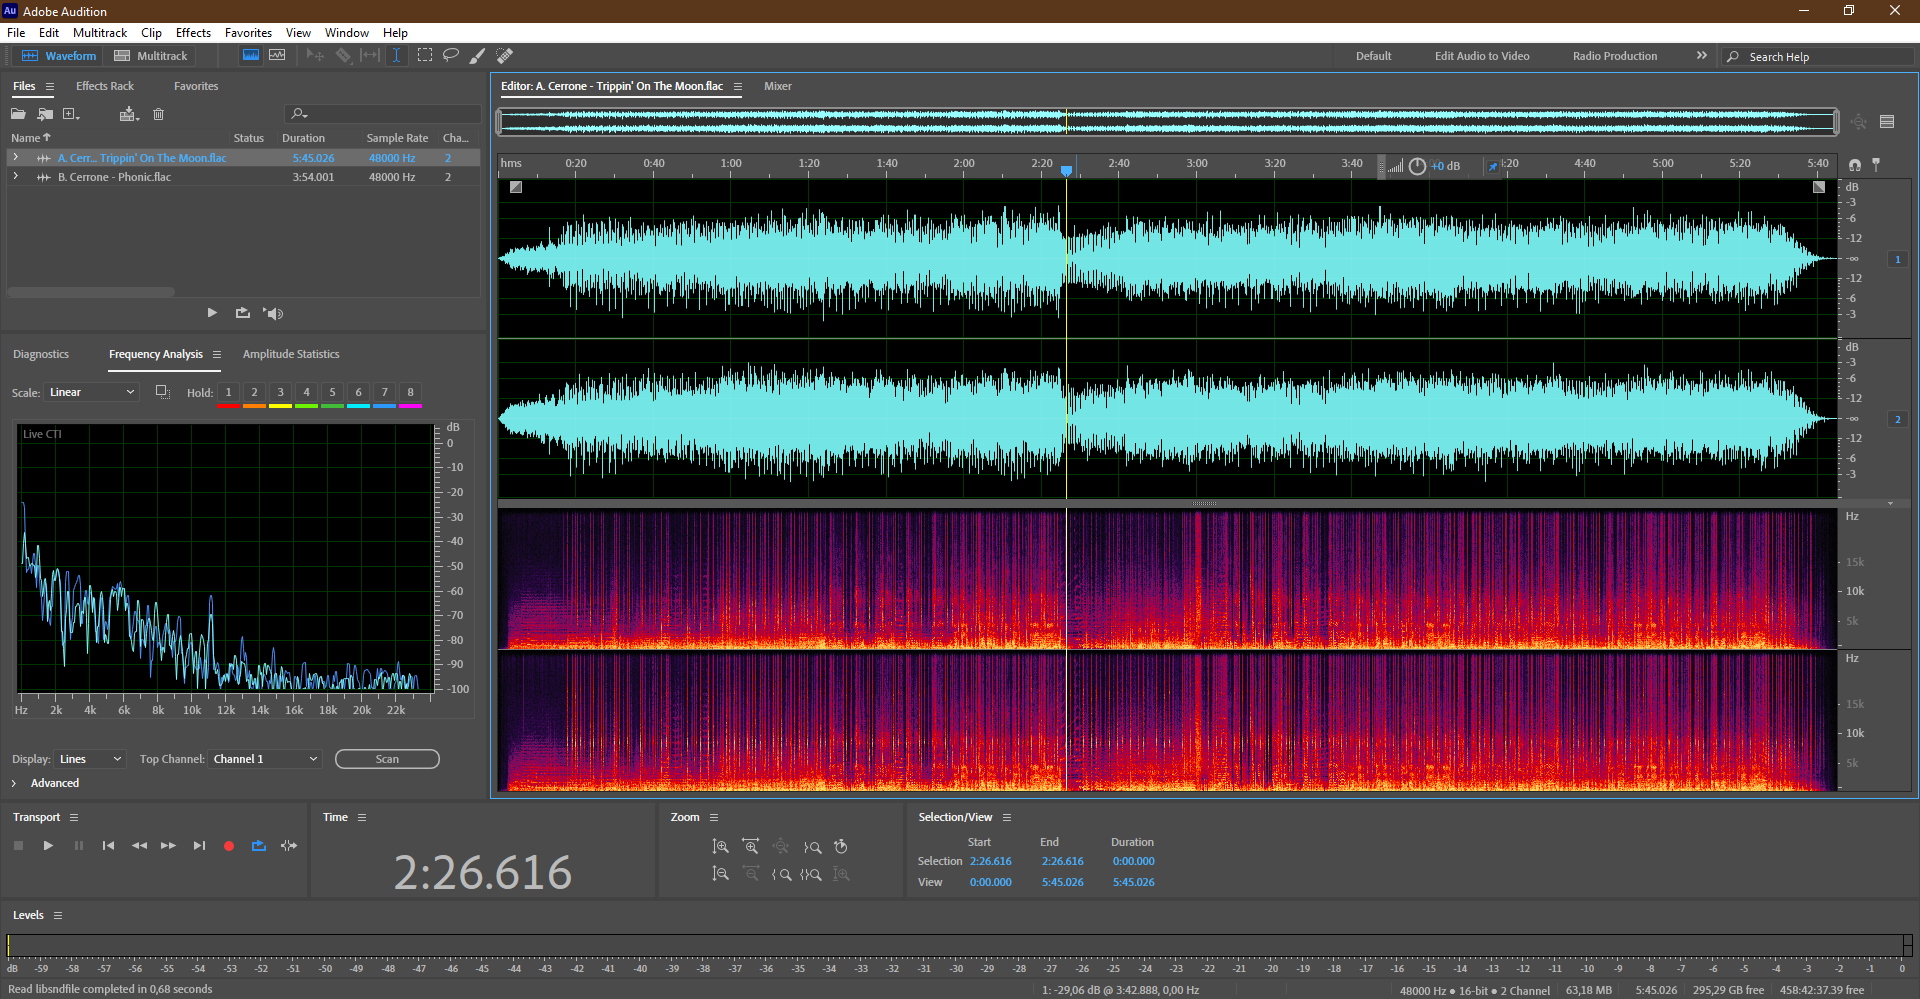
Task: Click the Import File icon
Action: click(x=45, y=114)
